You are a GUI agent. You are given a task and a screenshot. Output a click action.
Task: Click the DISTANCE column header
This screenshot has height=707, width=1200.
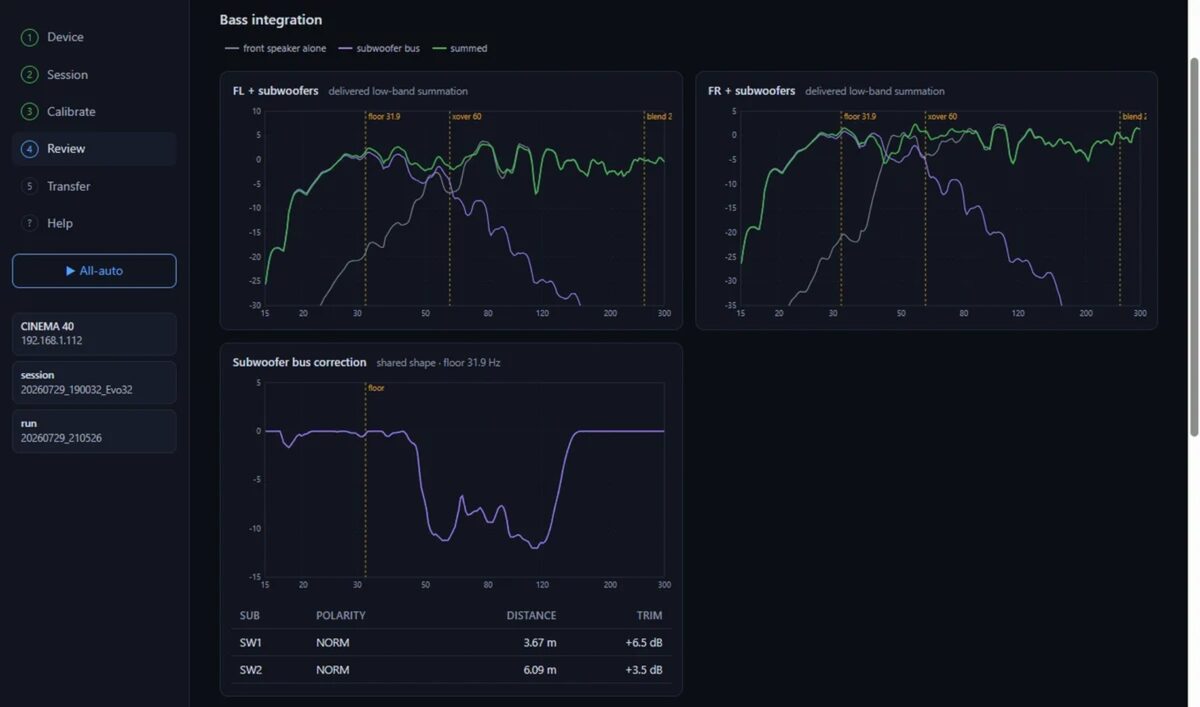tap(531, 616)
